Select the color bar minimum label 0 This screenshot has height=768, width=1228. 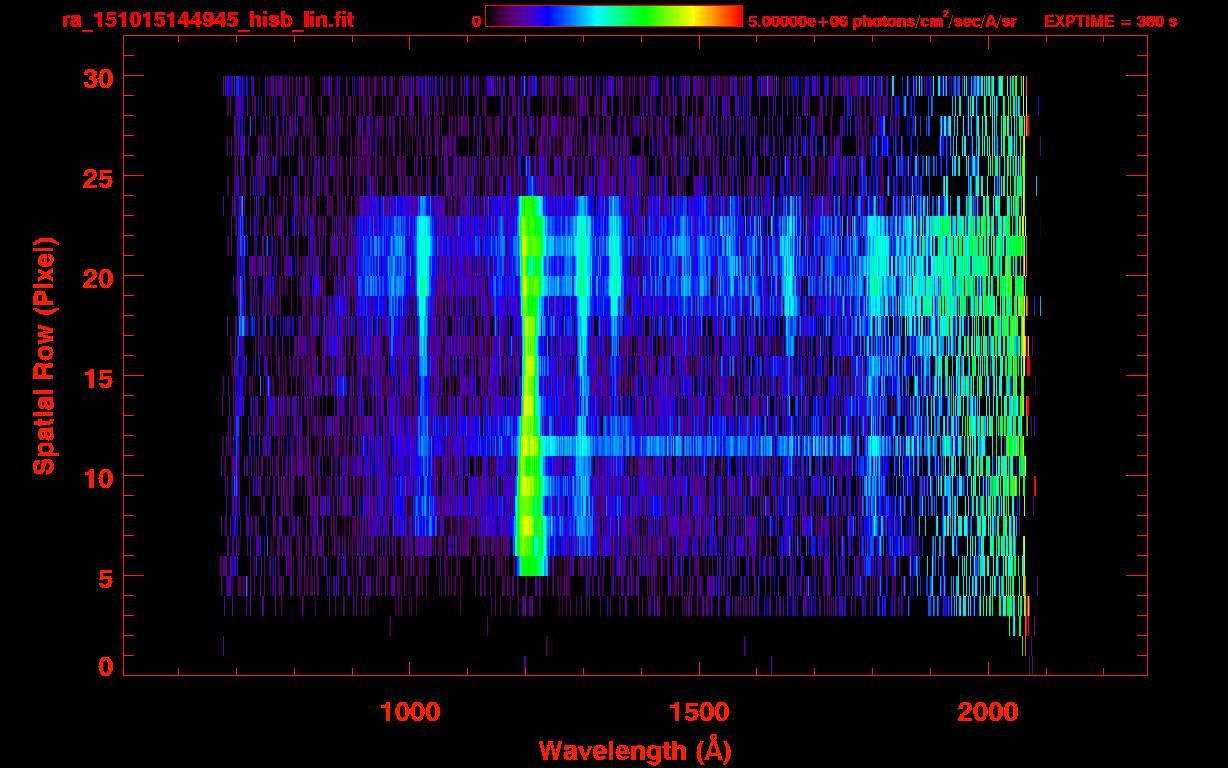point(476,21)
